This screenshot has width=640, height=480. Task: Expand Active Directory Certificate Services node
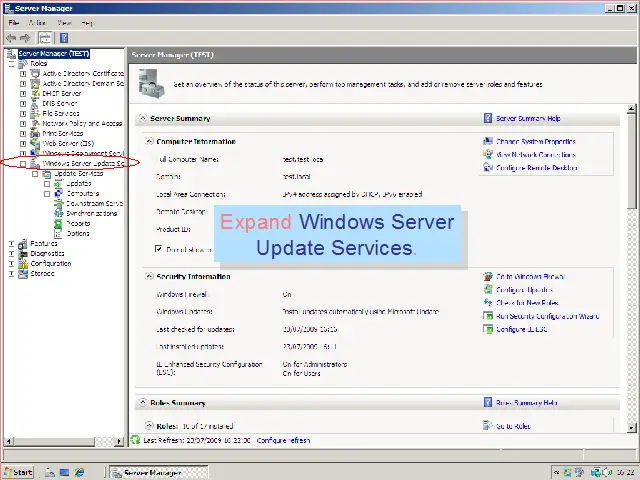pos(23,73)
